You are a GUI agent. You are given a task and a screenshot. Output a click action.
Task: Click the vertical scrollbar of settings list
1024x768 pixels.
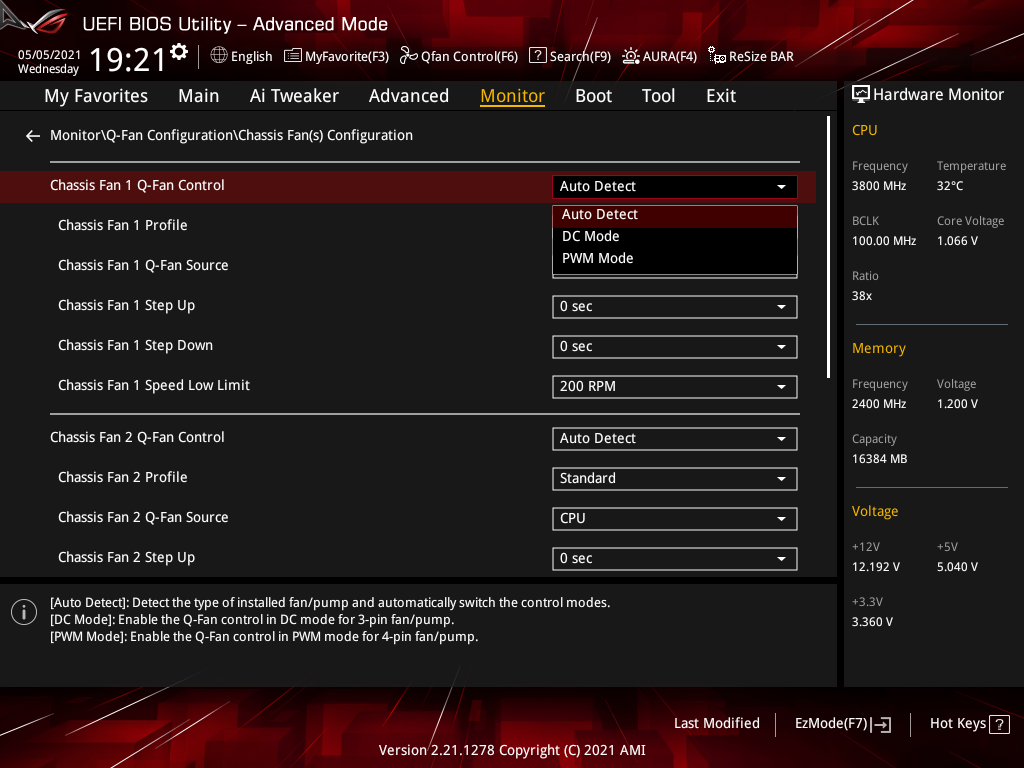tap(828, 247)
